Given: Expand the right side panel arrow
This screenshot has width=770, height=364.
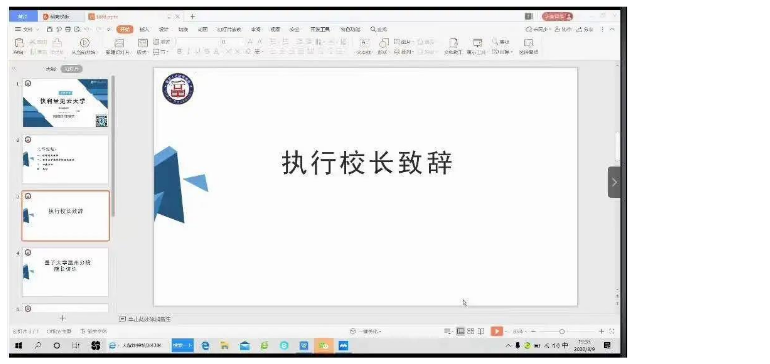Looking at the screenshot, I should tap(614, 182).
